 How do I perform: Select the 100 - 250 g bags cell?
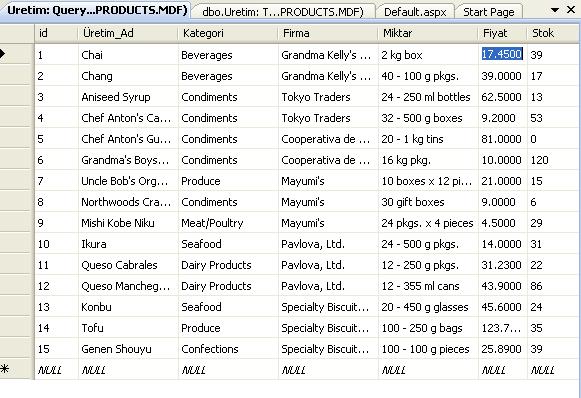428,328
